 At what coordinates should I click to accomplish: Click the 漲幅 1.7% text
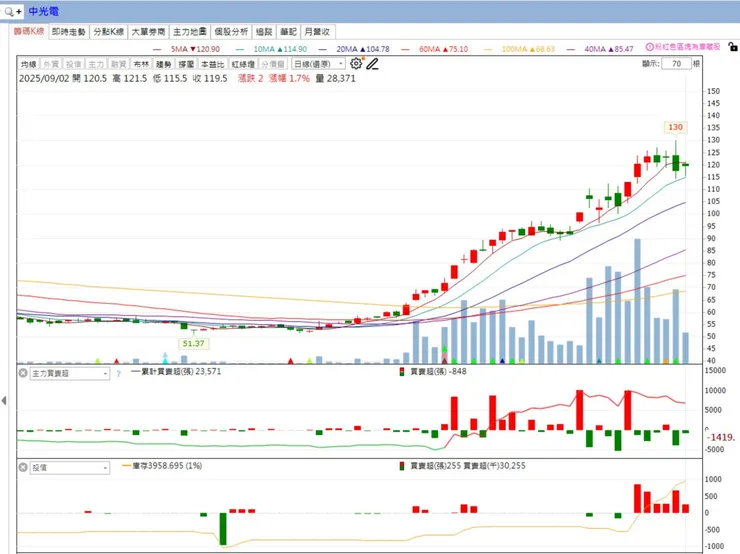click(x=289, y=78)
